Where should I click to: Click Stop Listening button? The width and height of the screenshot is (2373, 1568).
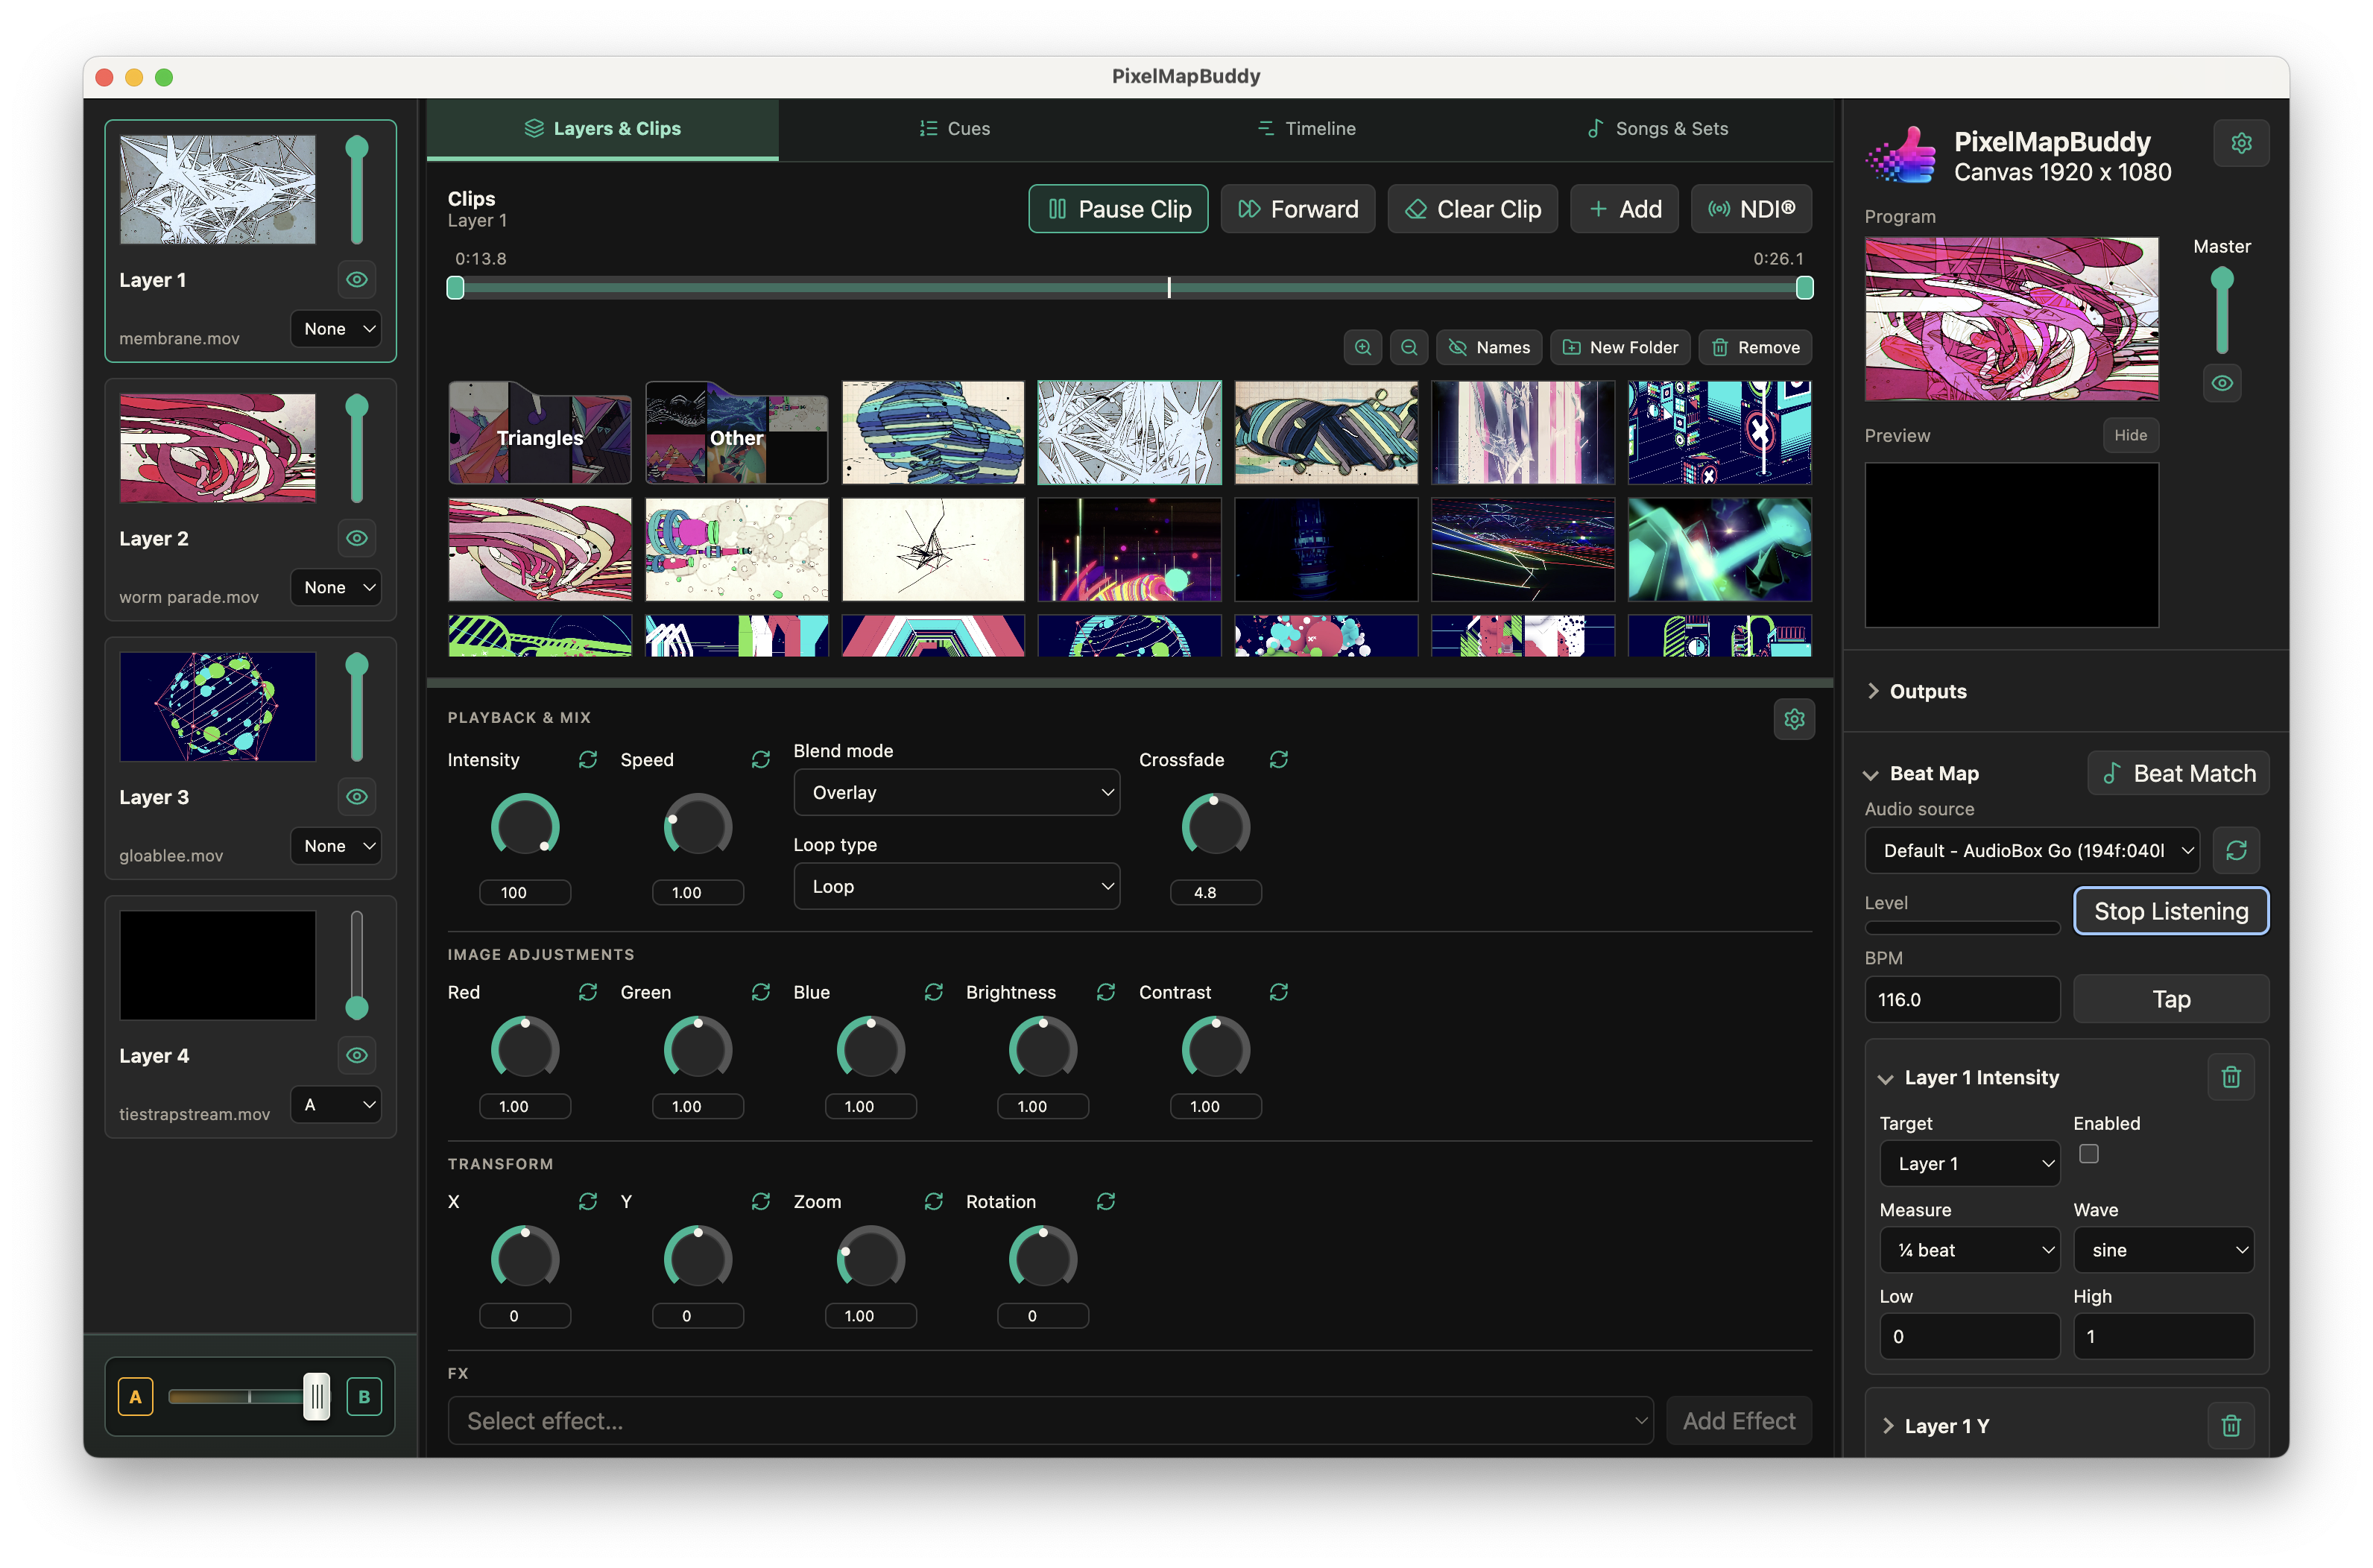pos(2170,911)
